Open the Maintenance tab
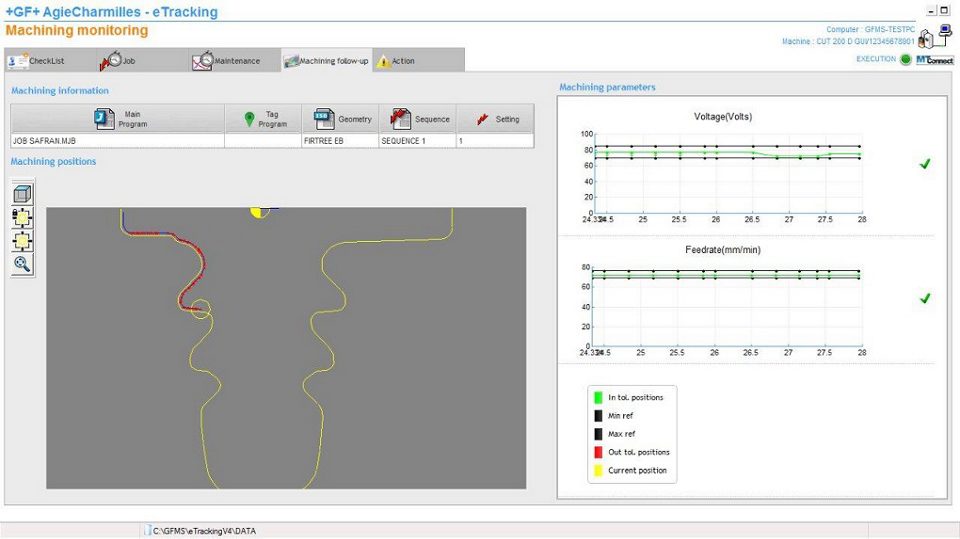This screenshot has height=539, width=960. point(227,61)
